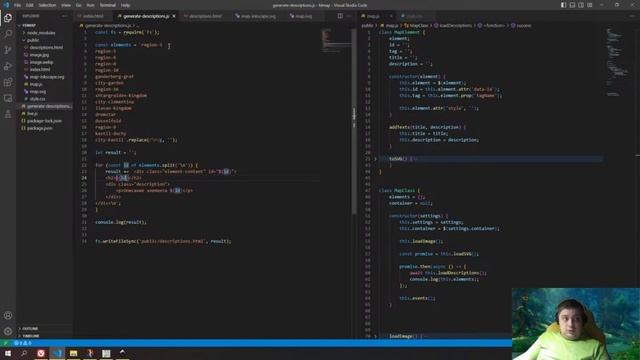
Task: Open the Vivaldi browser from the taskbar
Action: (40, 353)
